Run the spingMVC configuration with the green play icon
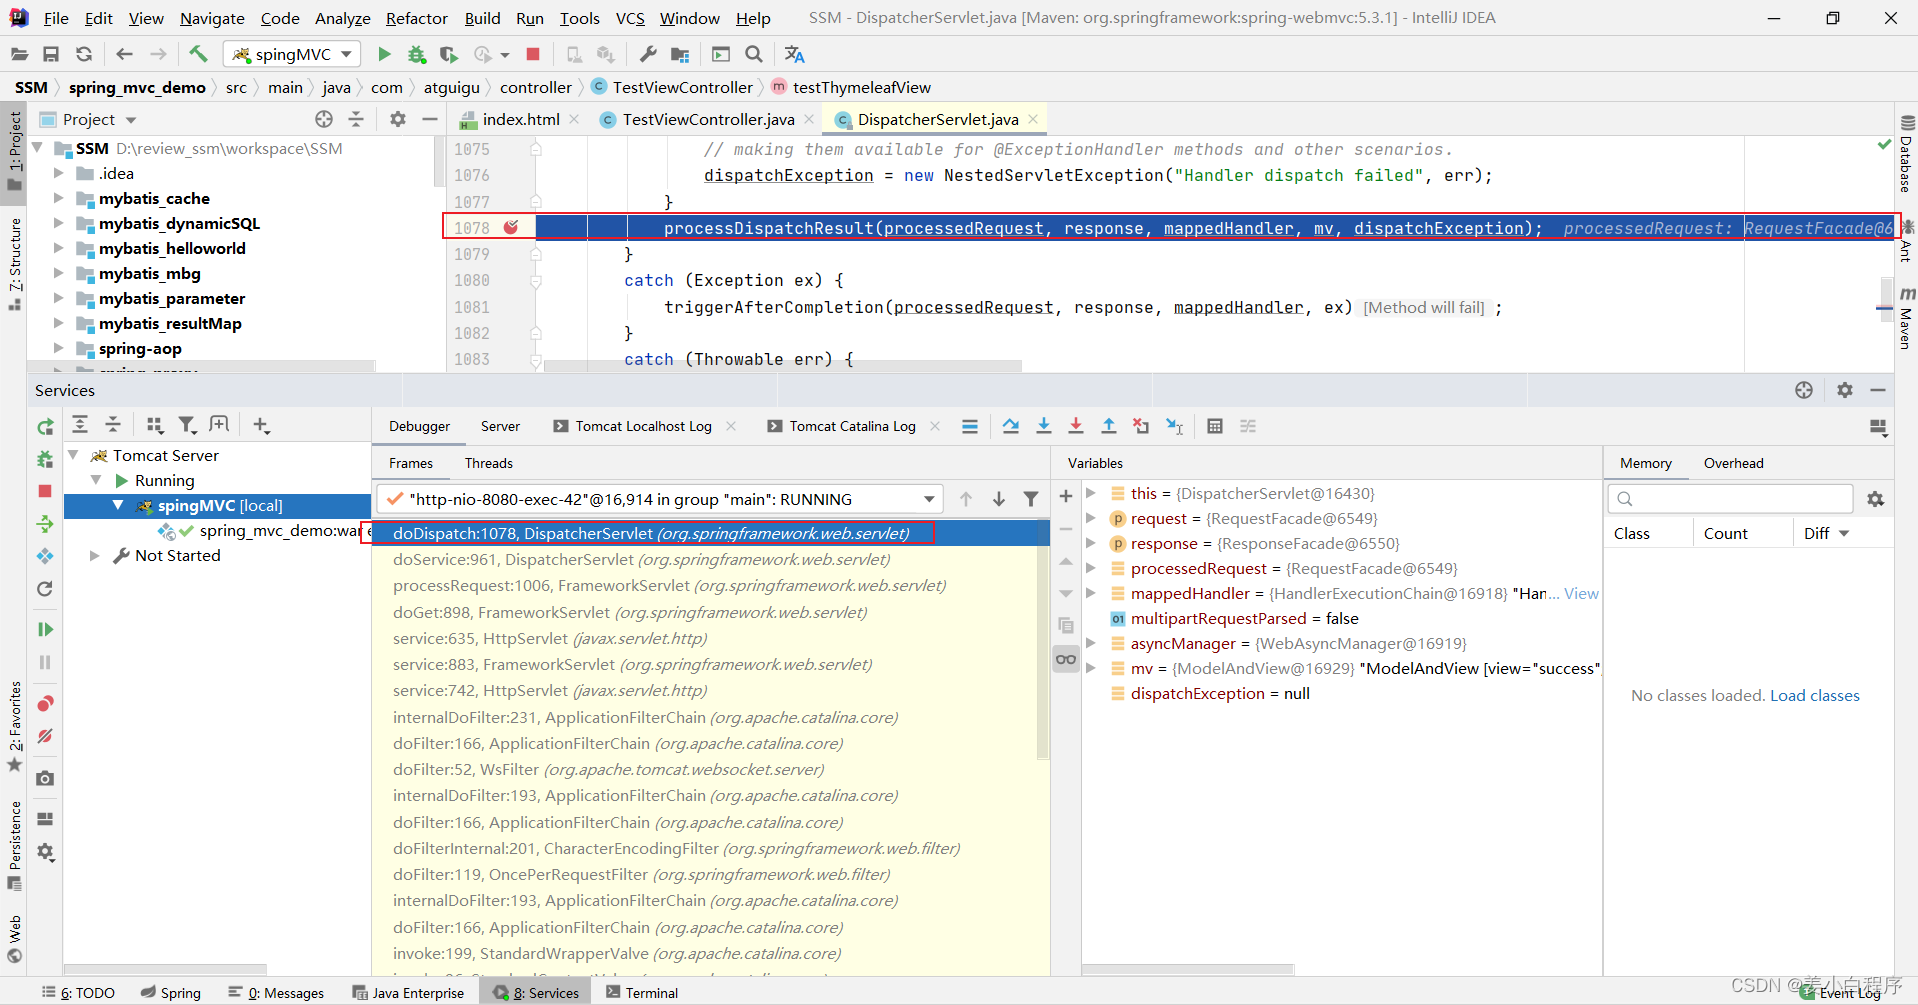The height and width of the screenshot is (1005, 1918). tap(384, 54)
